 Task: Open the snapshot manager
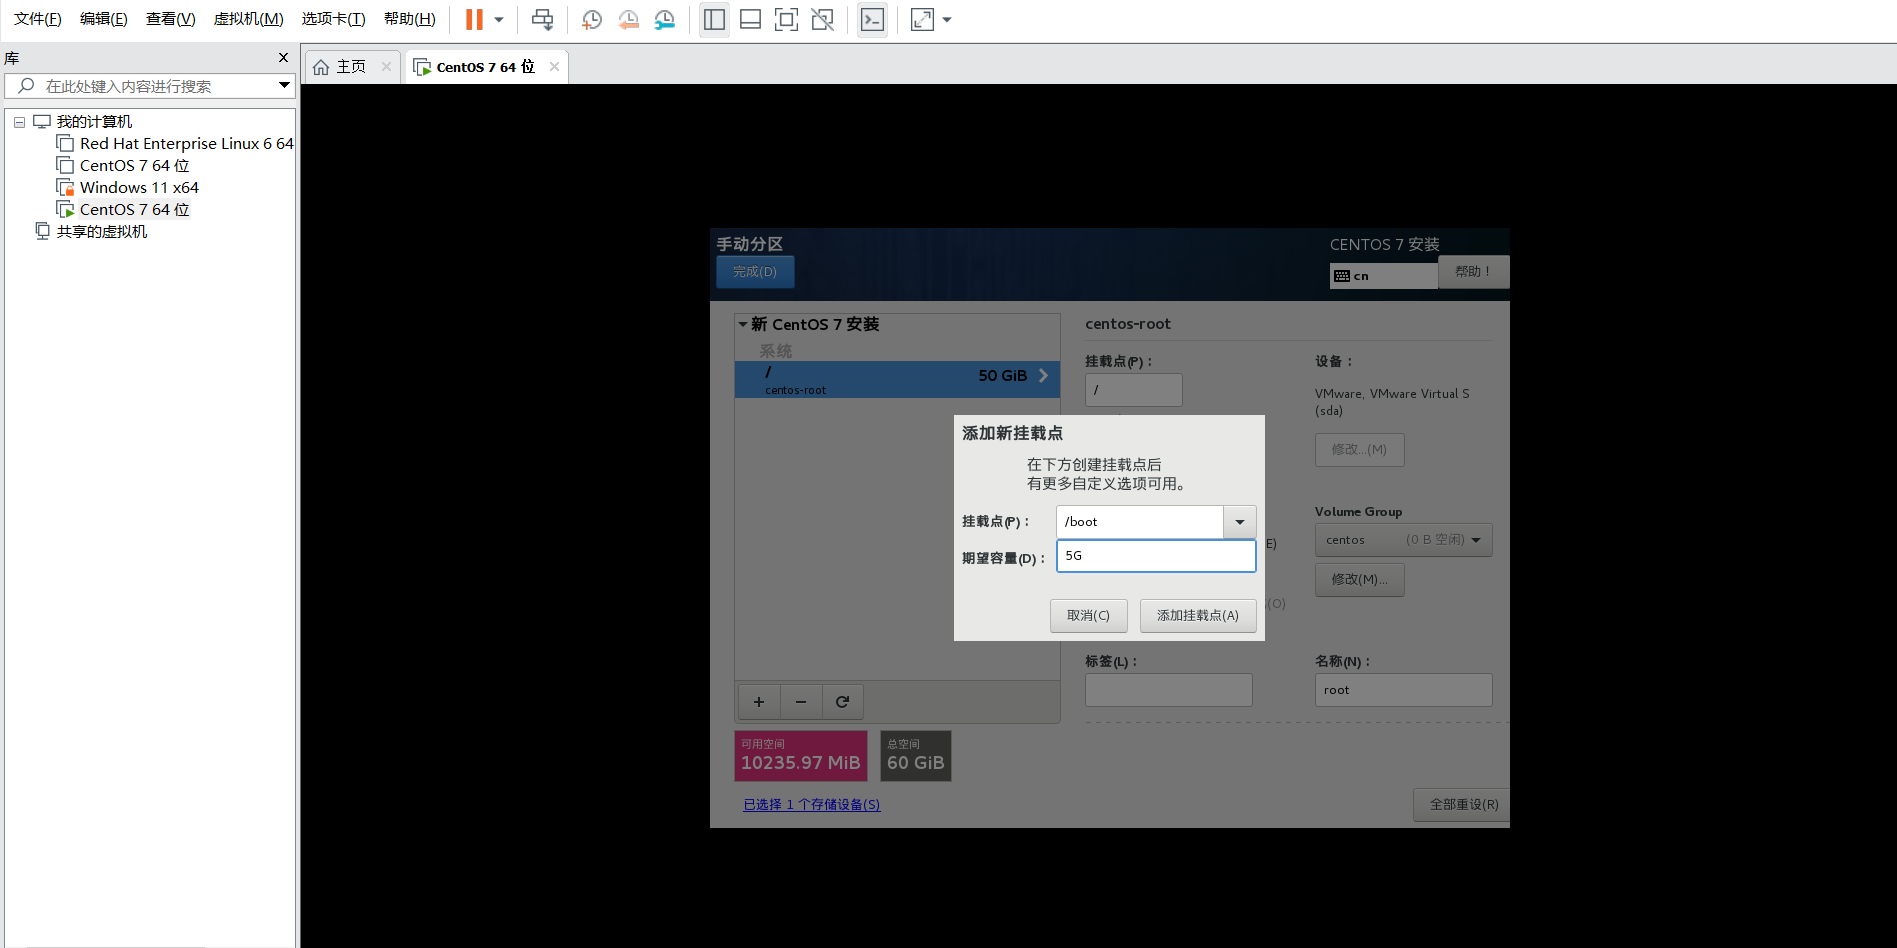pos(664,19)
